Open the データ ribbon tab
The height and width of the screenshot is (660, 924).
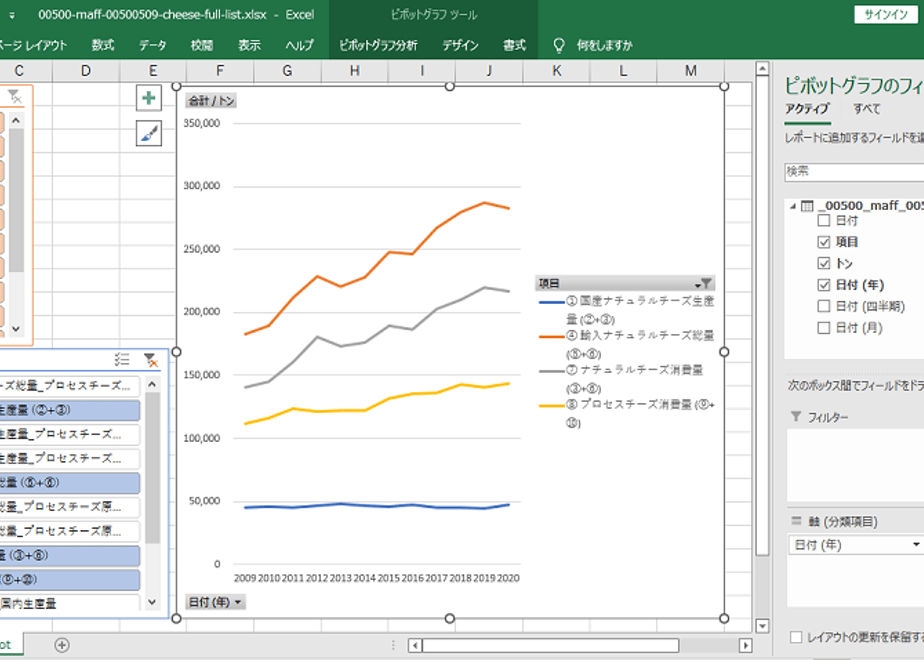[x=153, y=45]
